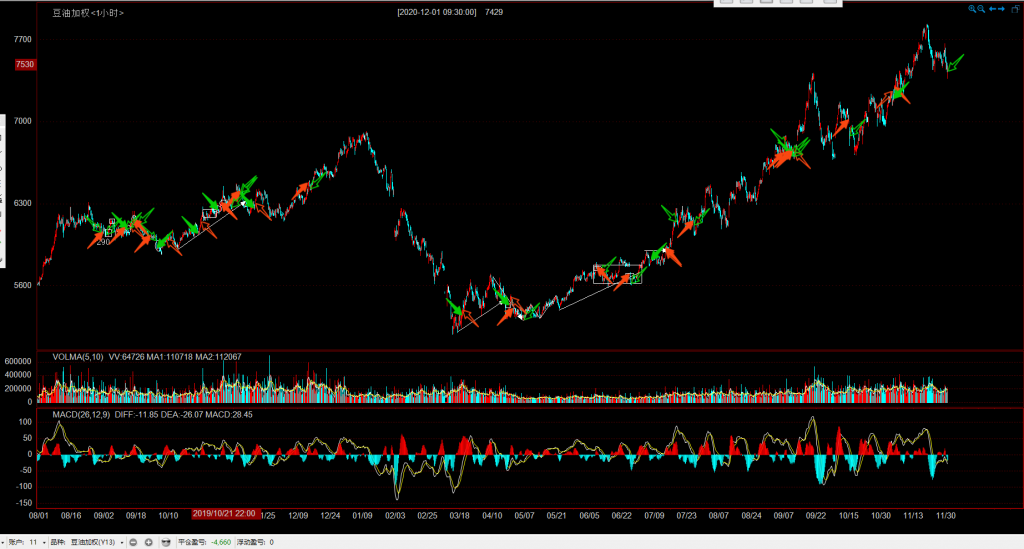The width and height of the screenshot is (1024, 549).
Task: Zoom in the chart with magnifier plus
Action: [971, 9]
